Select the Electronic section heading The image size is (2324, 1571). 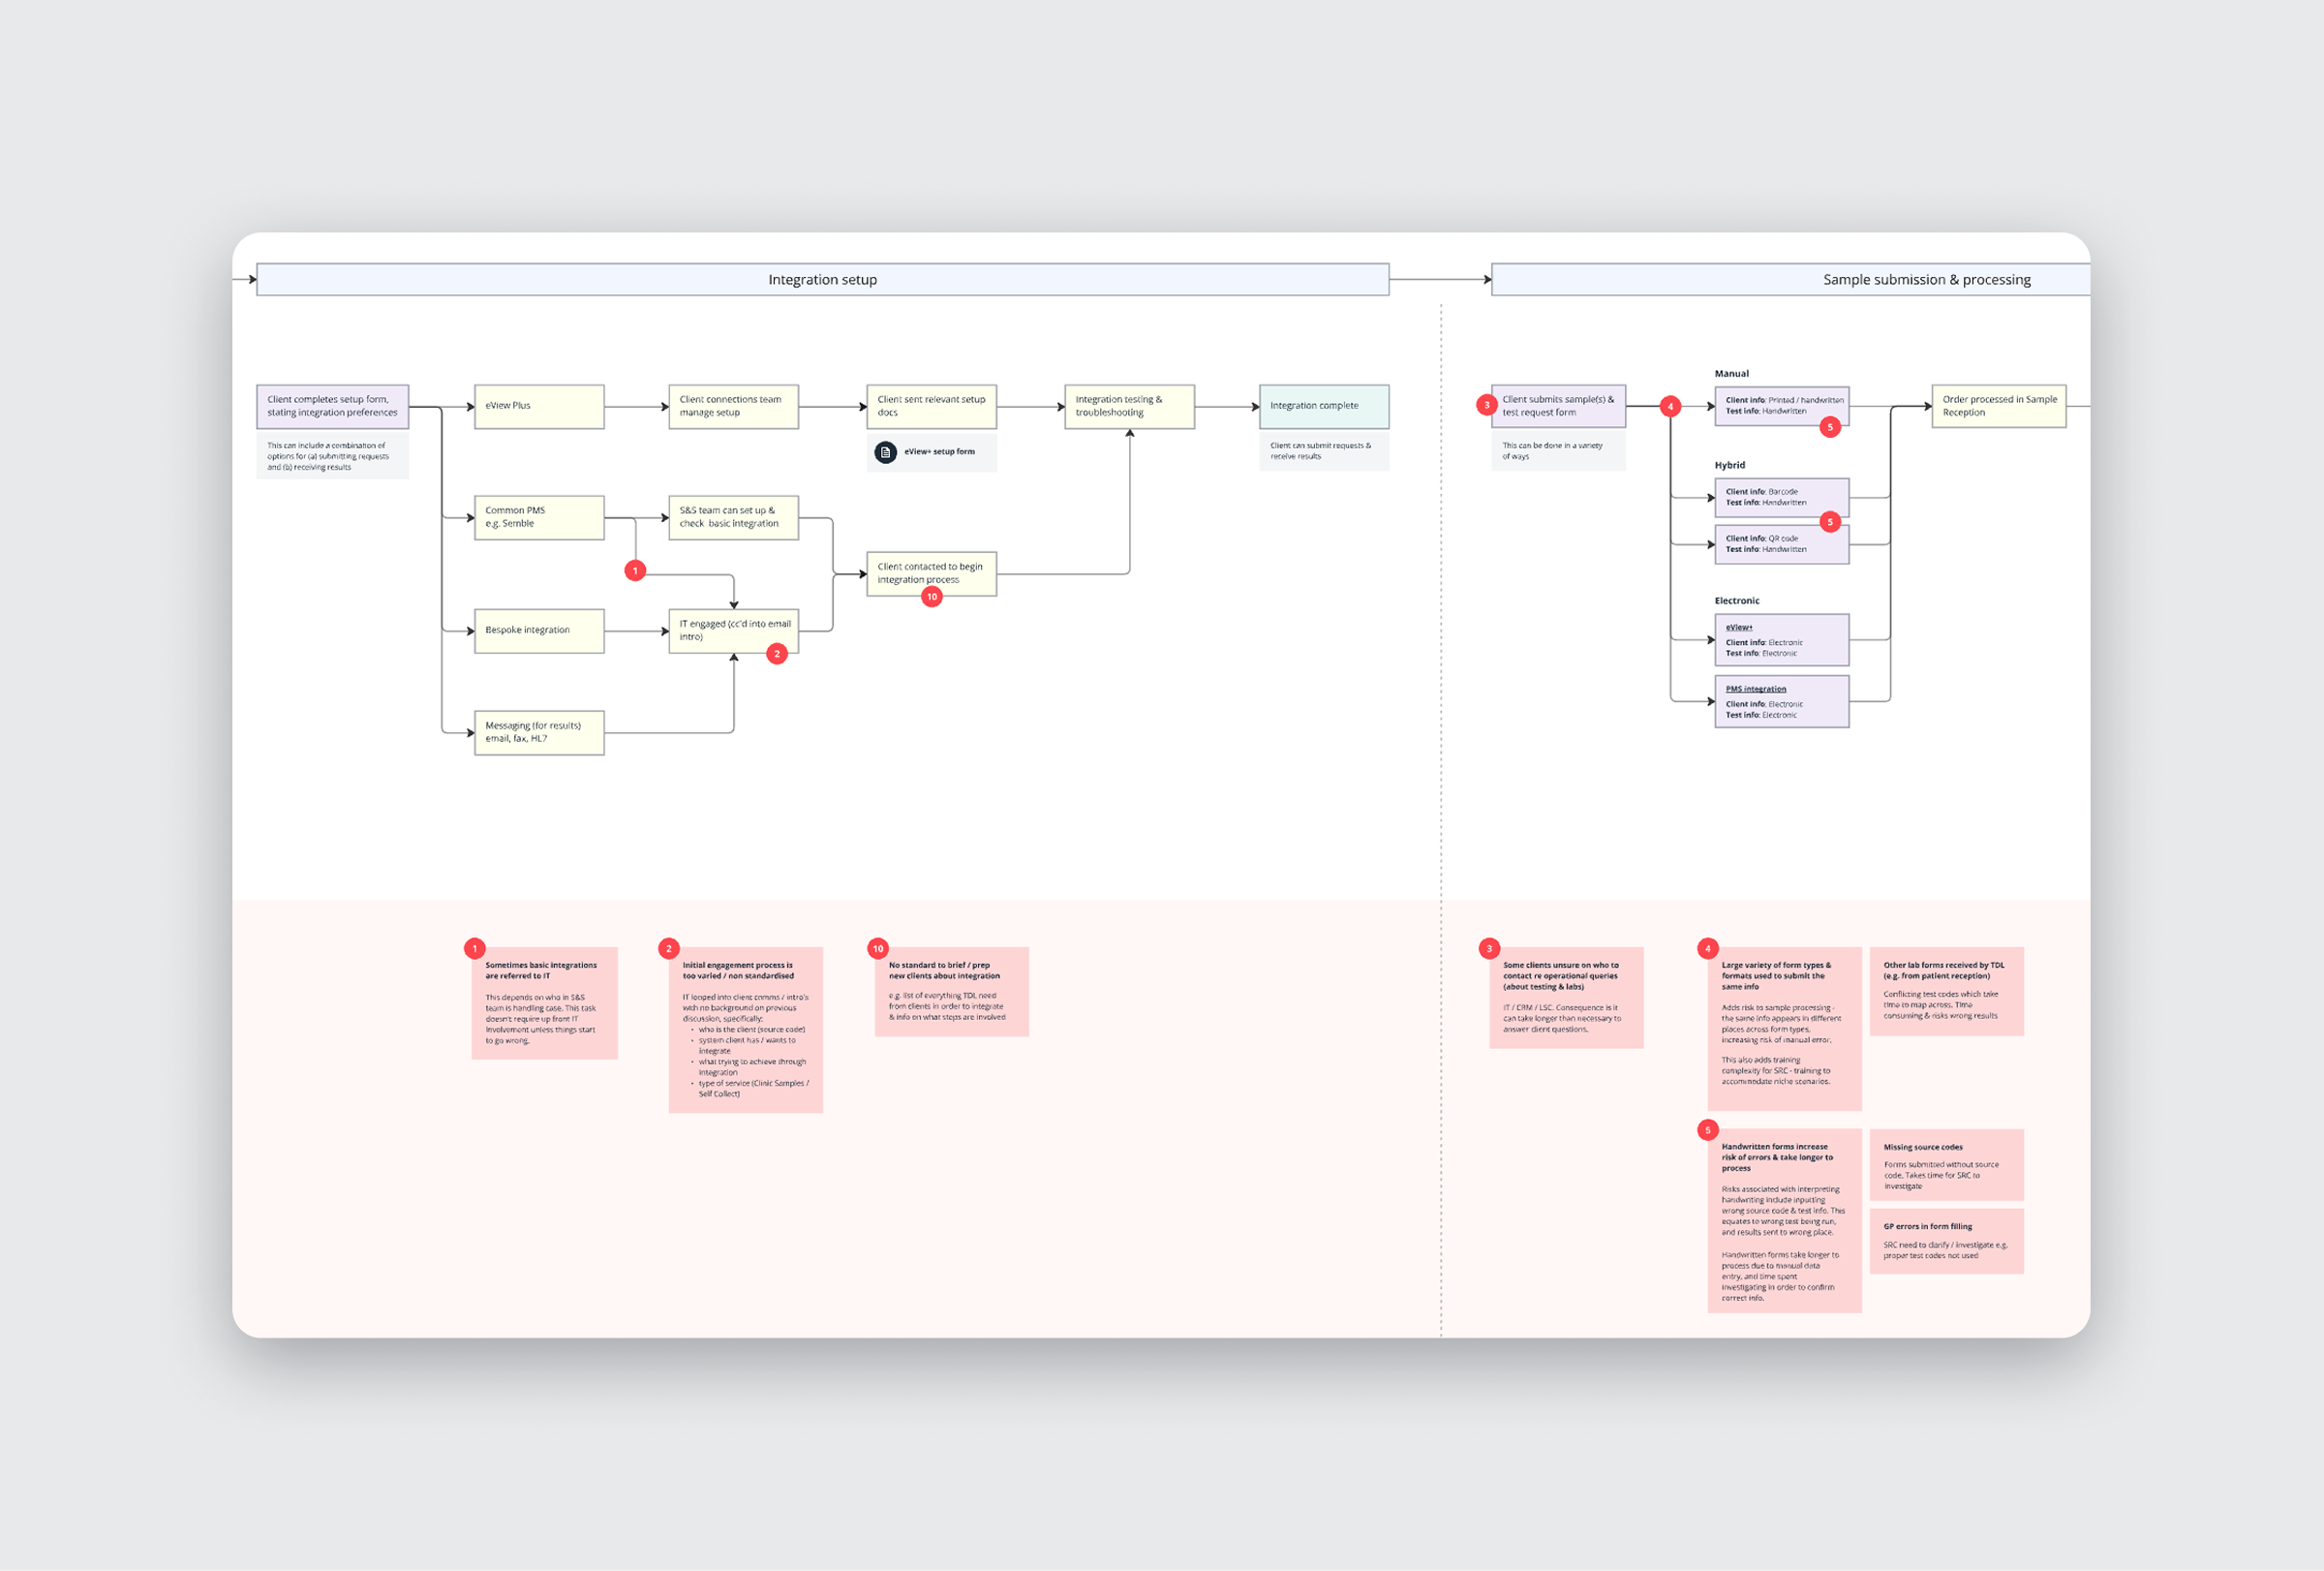point(1737,601)
